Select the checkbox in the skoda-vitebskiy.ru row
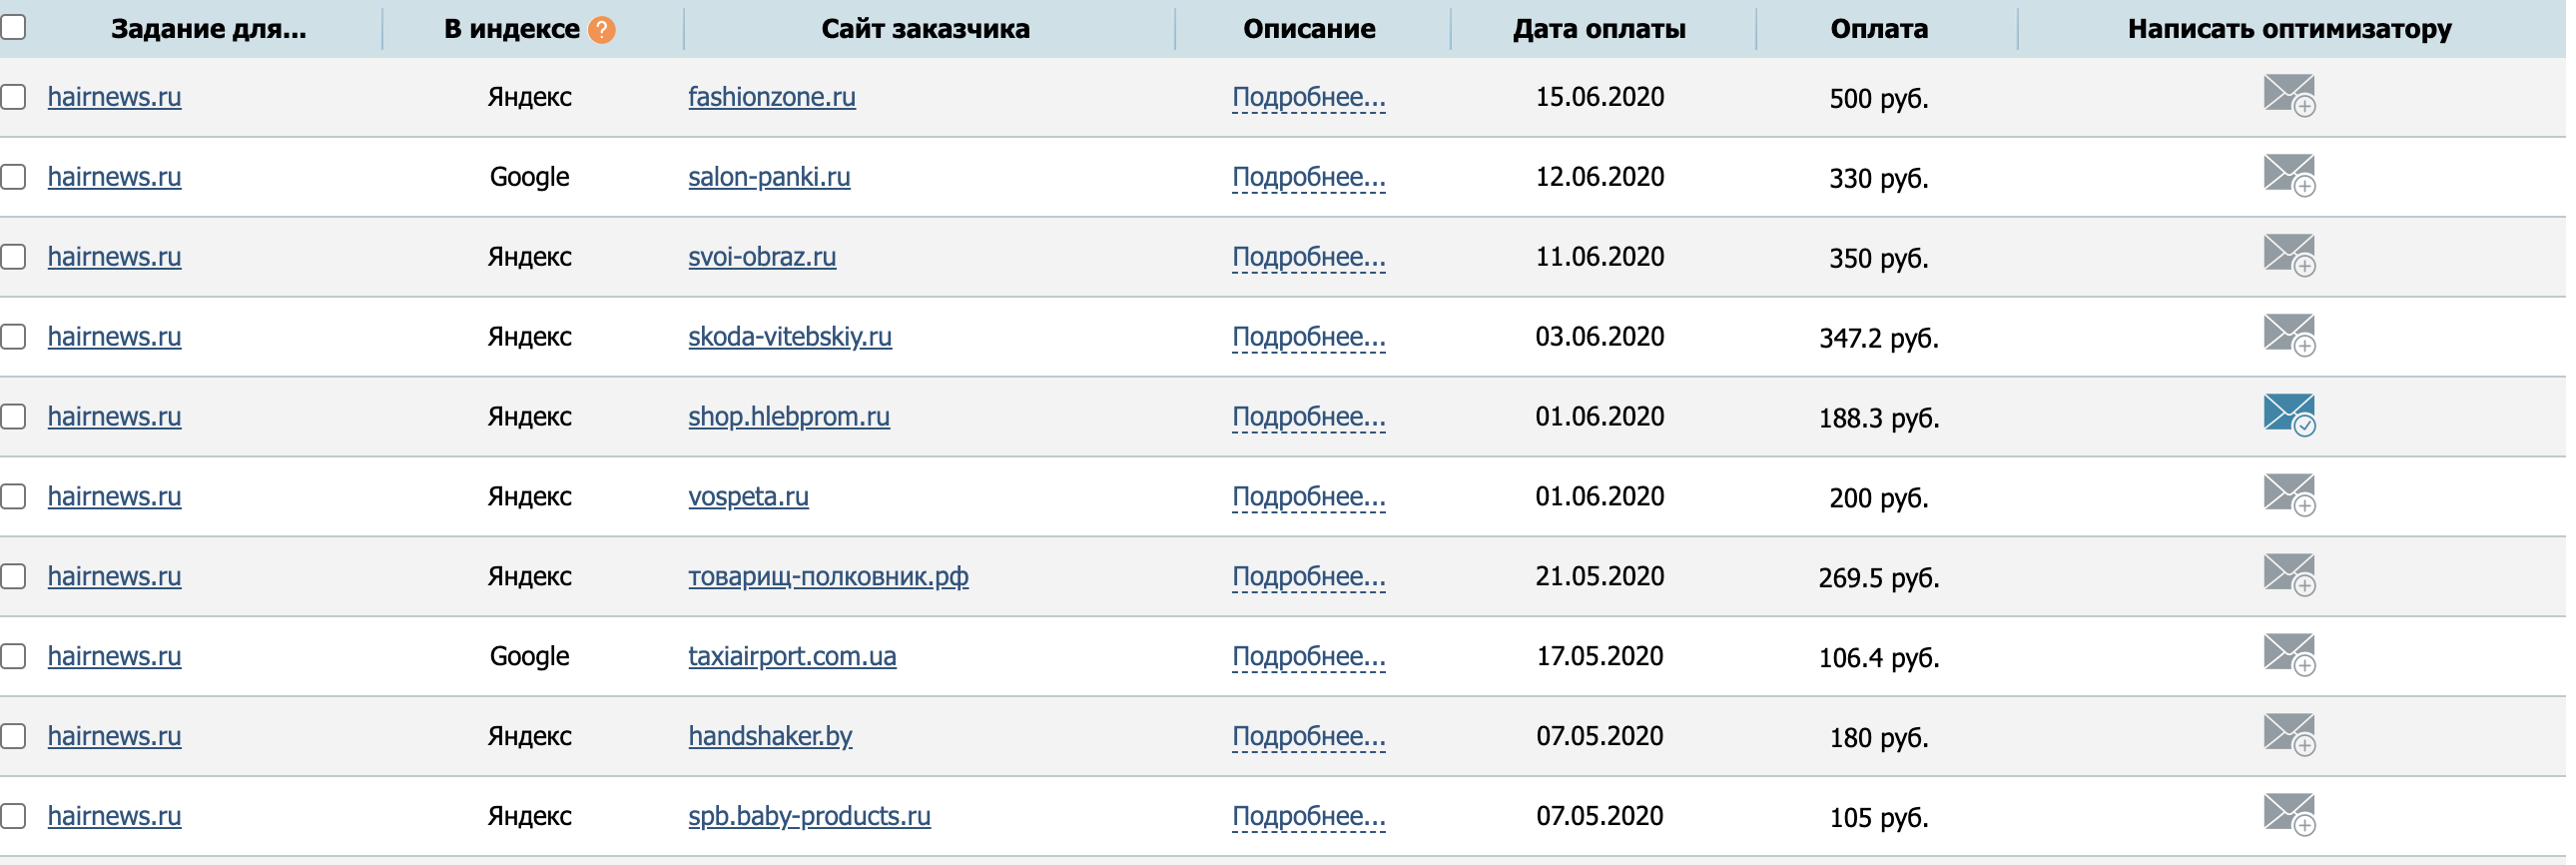The width and height of the screenshot is (2576, 865). [14, 336]
